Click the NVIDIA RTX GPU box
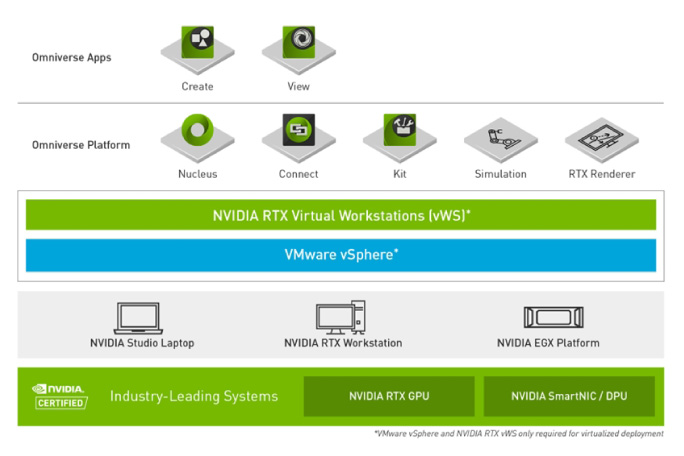This screenshot has height=456, width=684. pyautogui.click(x=389, y=396)
